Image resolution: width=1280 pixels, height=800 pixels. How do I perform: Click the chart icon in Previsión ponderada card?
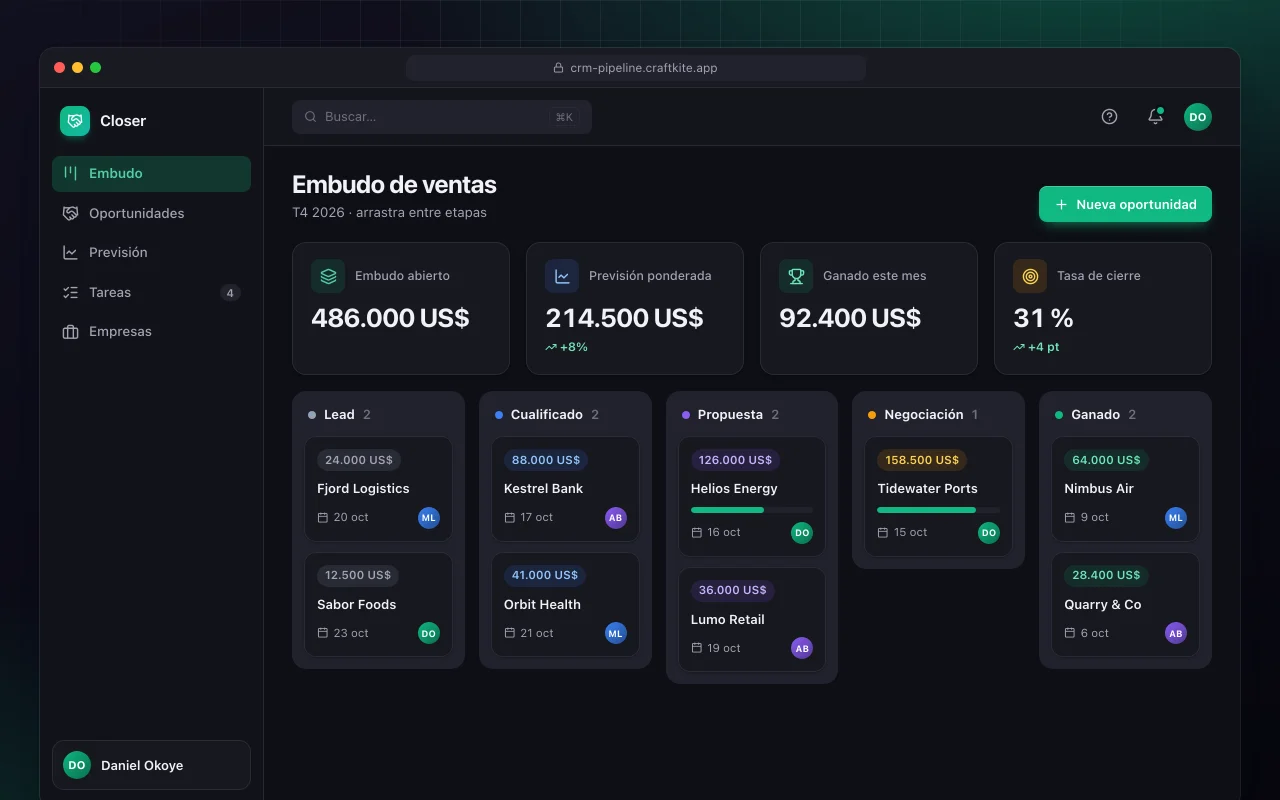point(562,276)
